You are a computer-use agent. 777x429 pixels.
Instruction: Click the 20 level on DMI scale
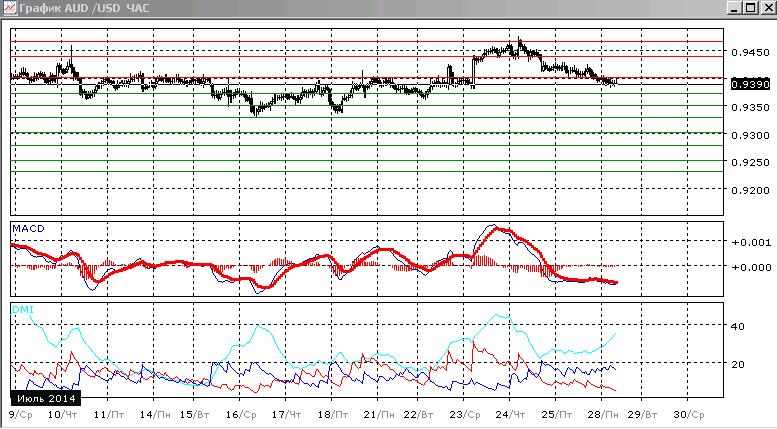click(738, 365)
